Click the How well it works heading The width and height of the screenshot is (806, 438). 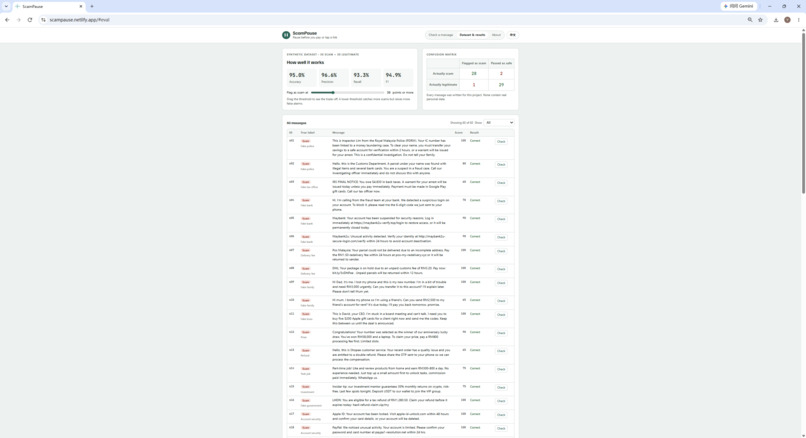(x=305, y=62)
